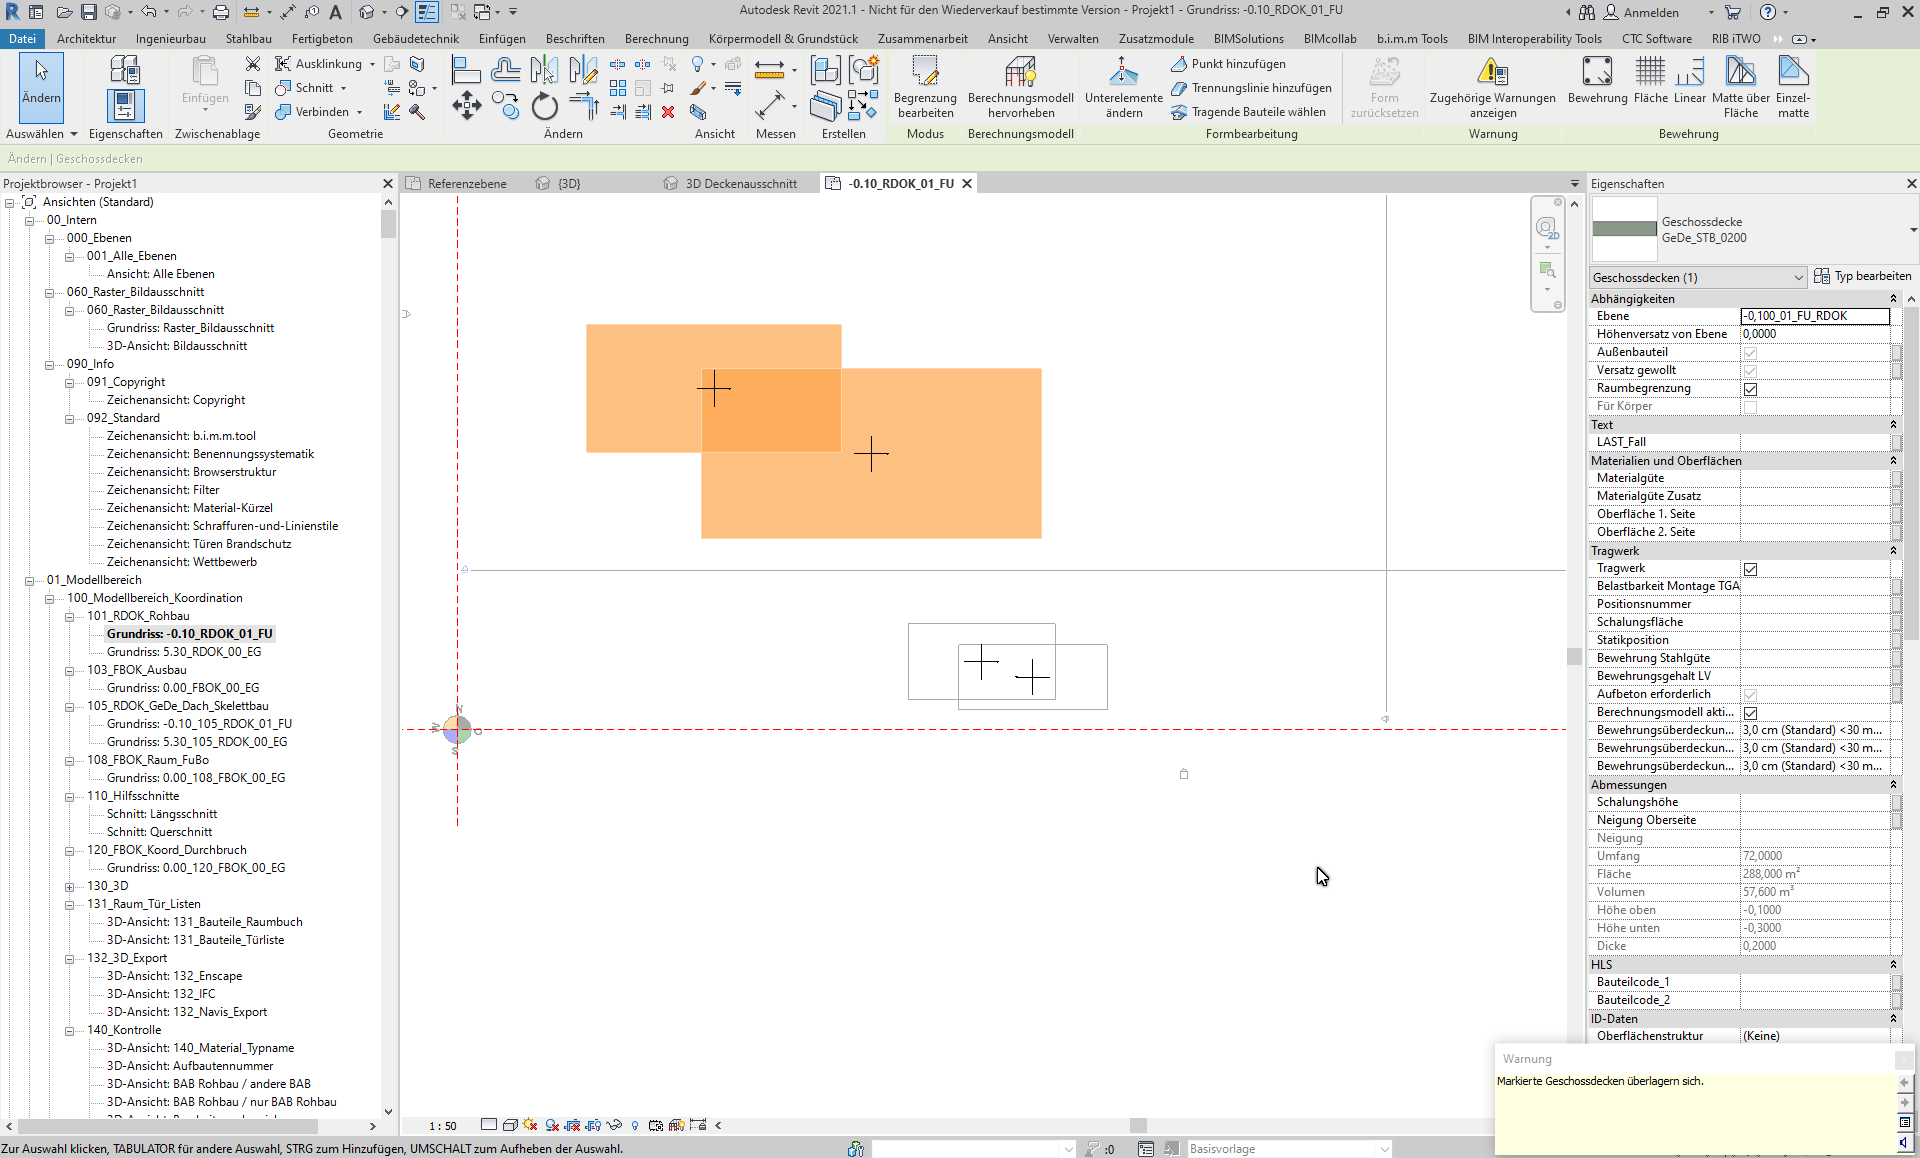The height and width of the screenshot is (1158, 1920).
Task: Expand the 130_3D tree node
Action: (67, 886)
